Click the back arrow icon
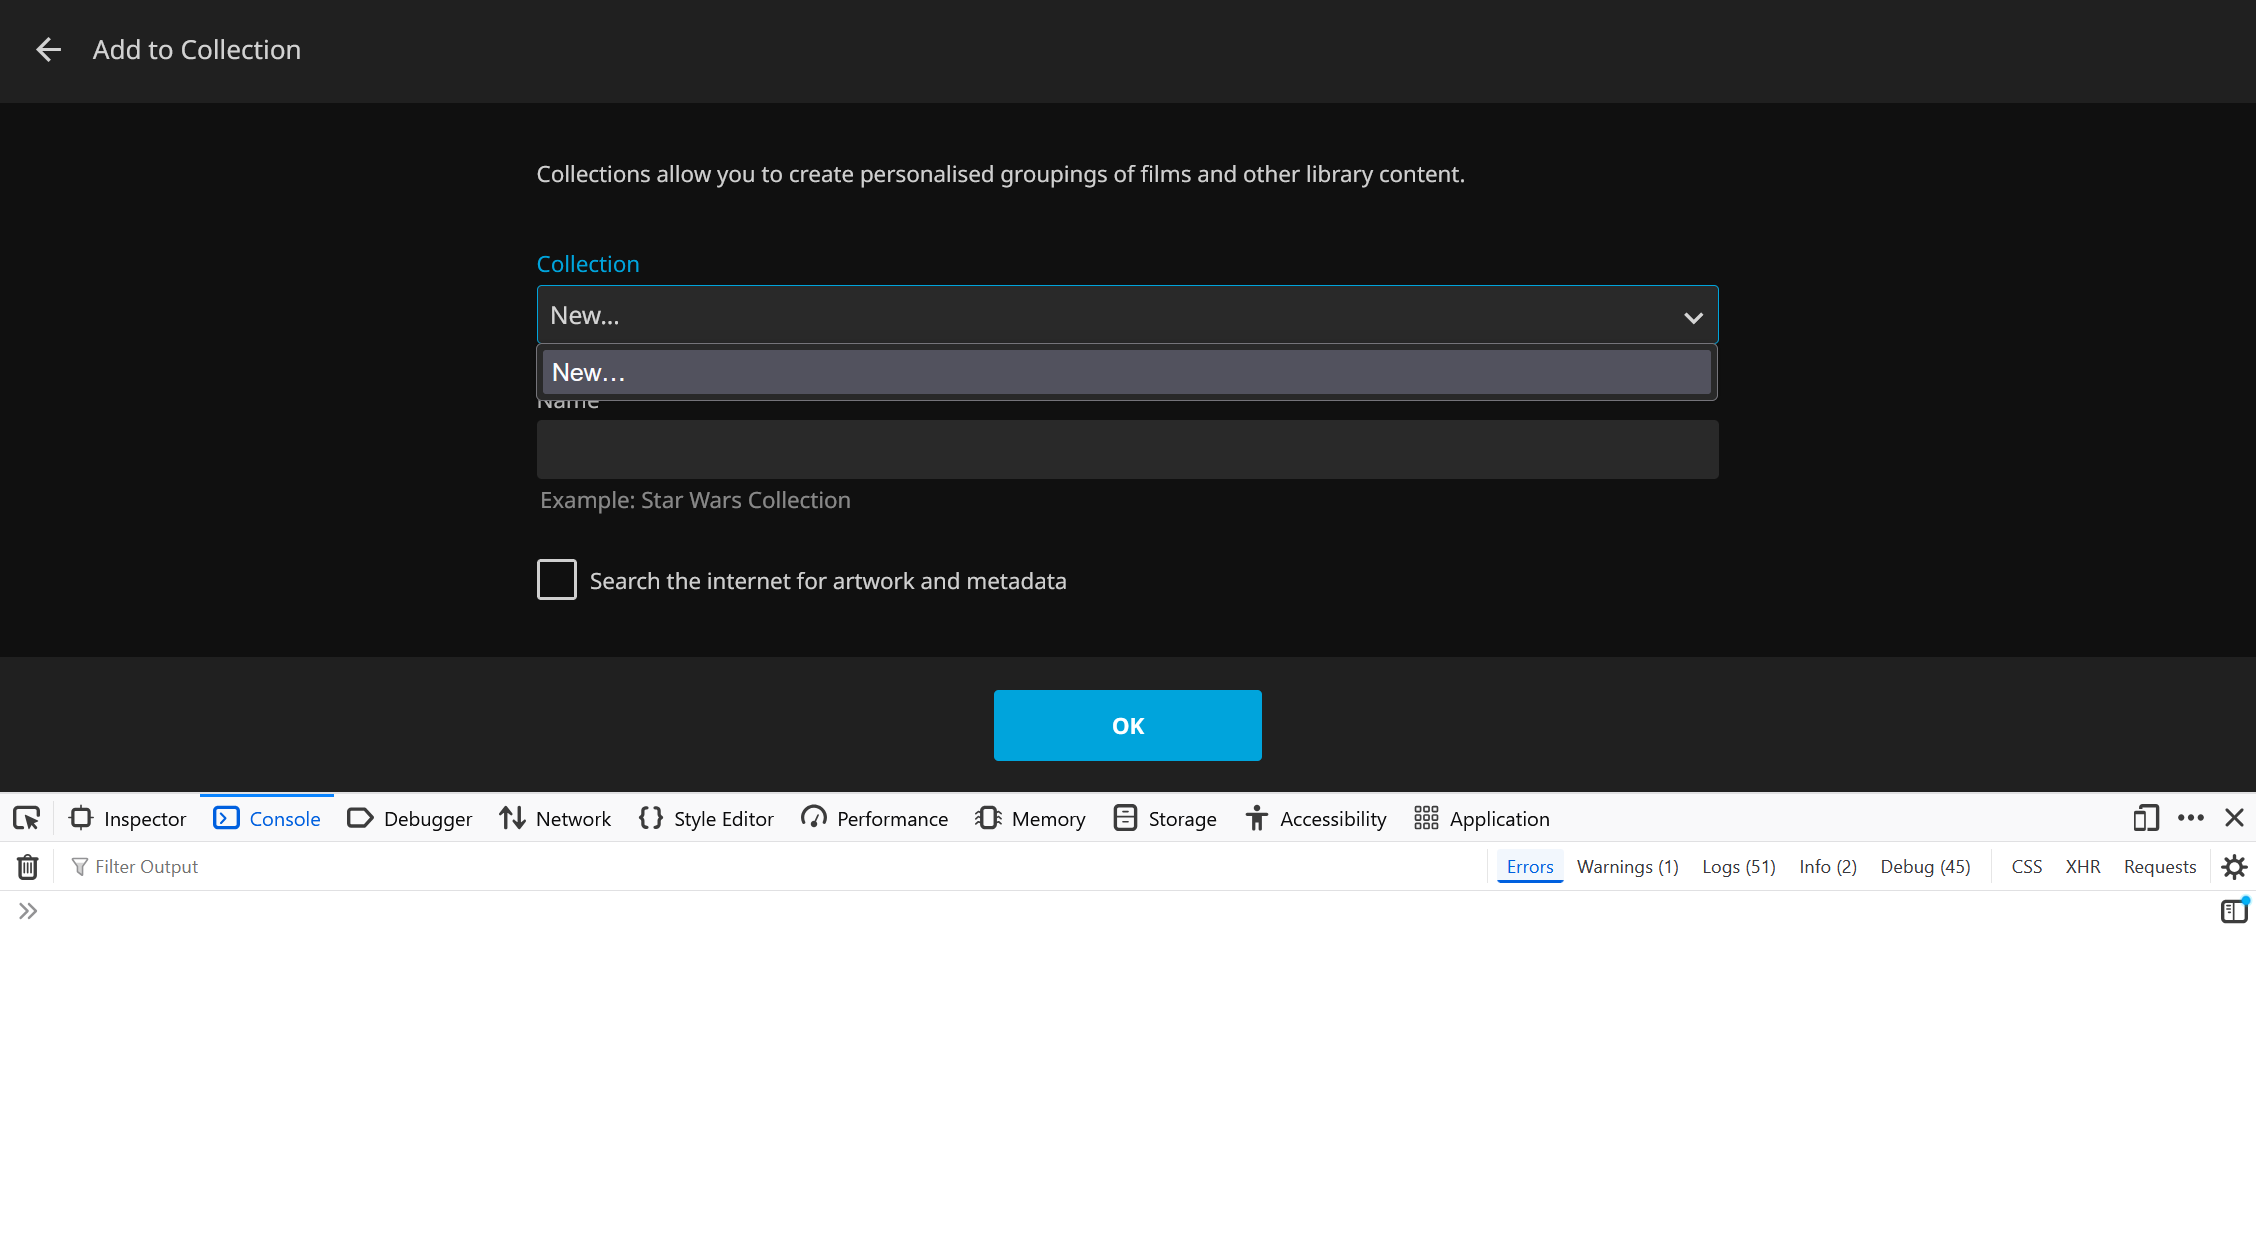Image resolution: width=2256 pixels, height=1259 pixels. click(x=48, y=50)
